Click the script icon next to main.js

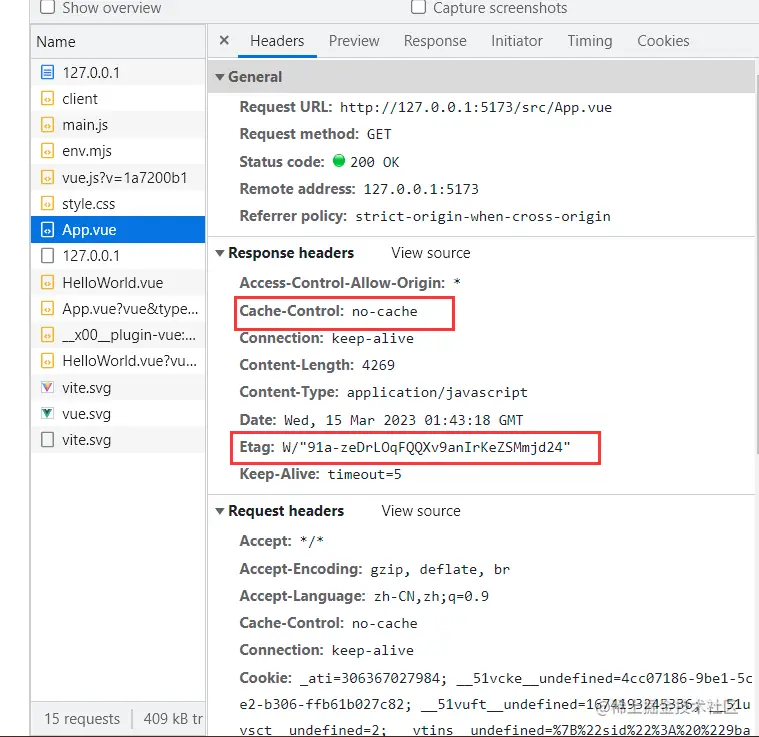tap(47, 125)
